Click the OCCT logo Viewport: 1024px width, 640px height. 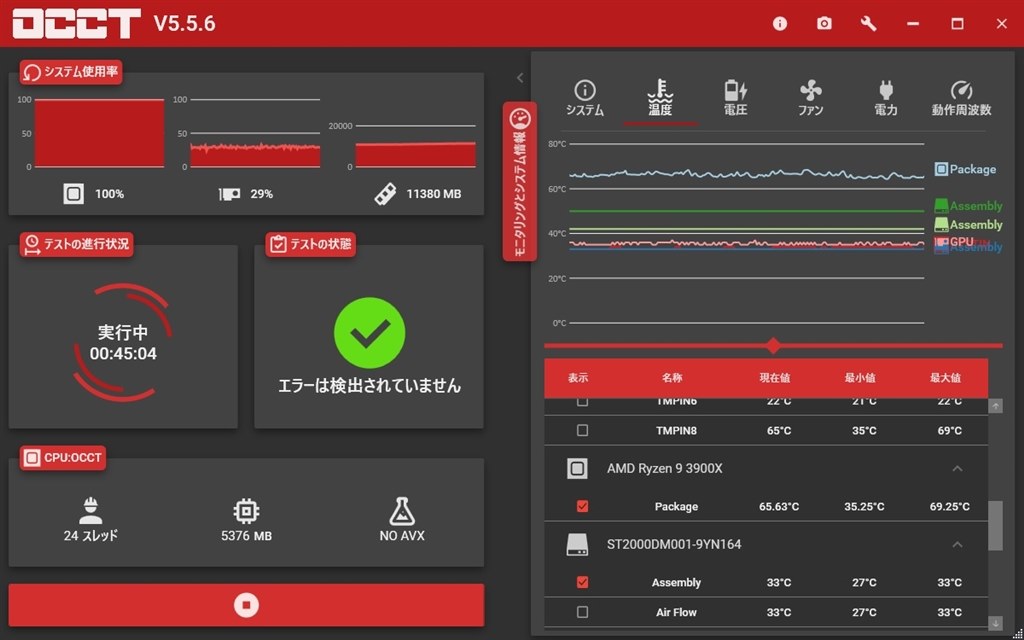[x=76, y=24]
